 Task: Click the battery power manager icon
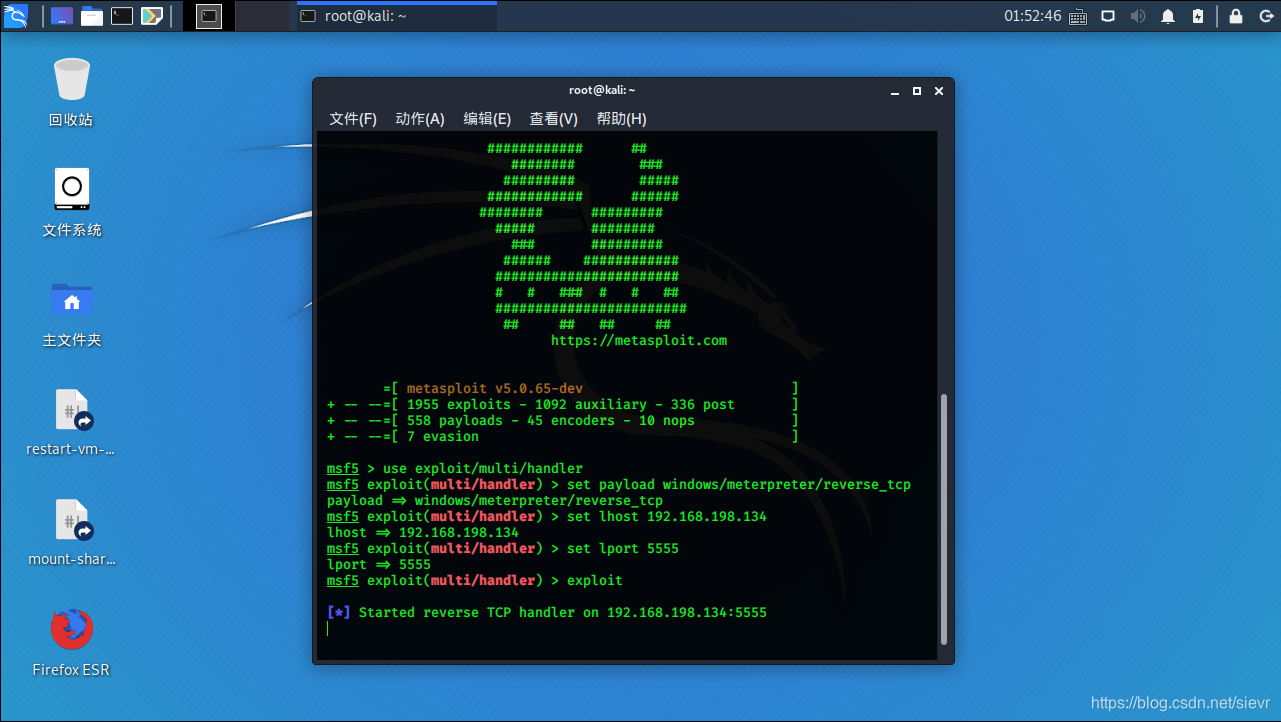click(x=1199, y=16)
